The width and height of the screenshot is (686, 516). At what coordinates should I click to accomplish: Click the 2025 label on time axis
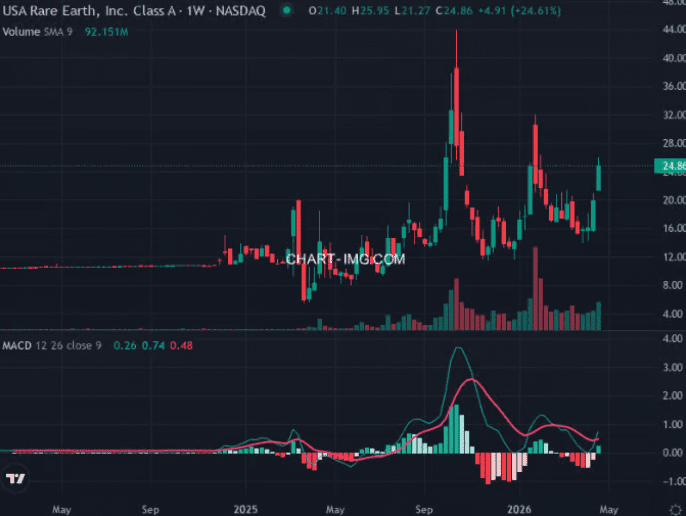[x=246, y=508]
